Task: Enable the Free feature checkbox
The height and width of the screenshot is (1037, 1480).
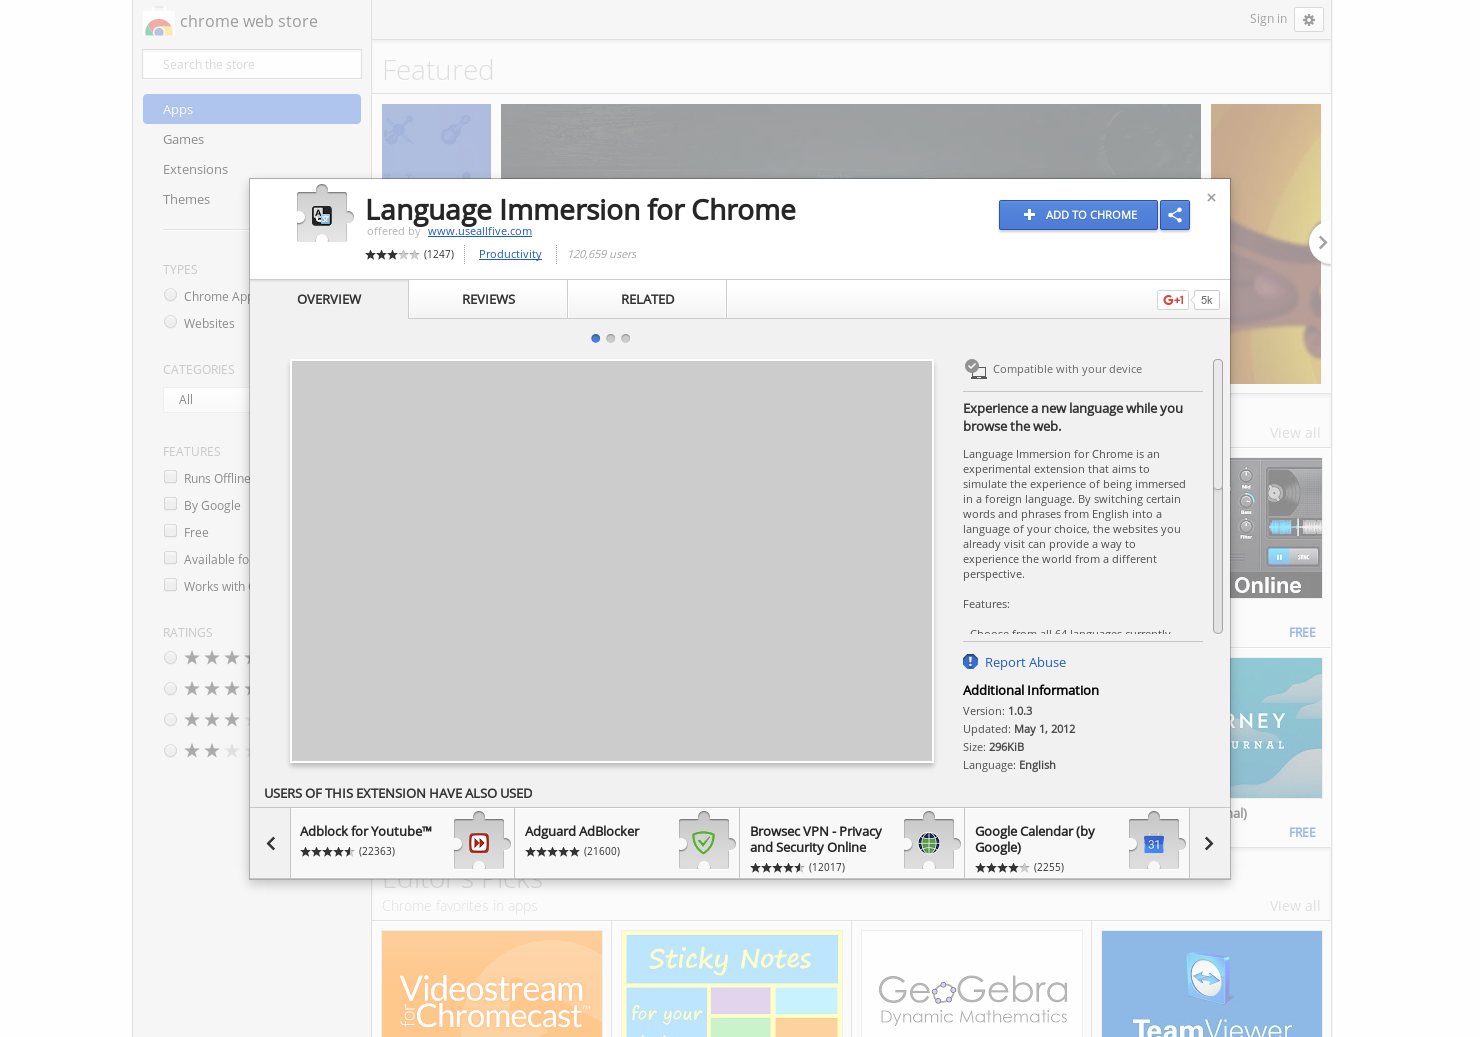Action: (171, 531)
